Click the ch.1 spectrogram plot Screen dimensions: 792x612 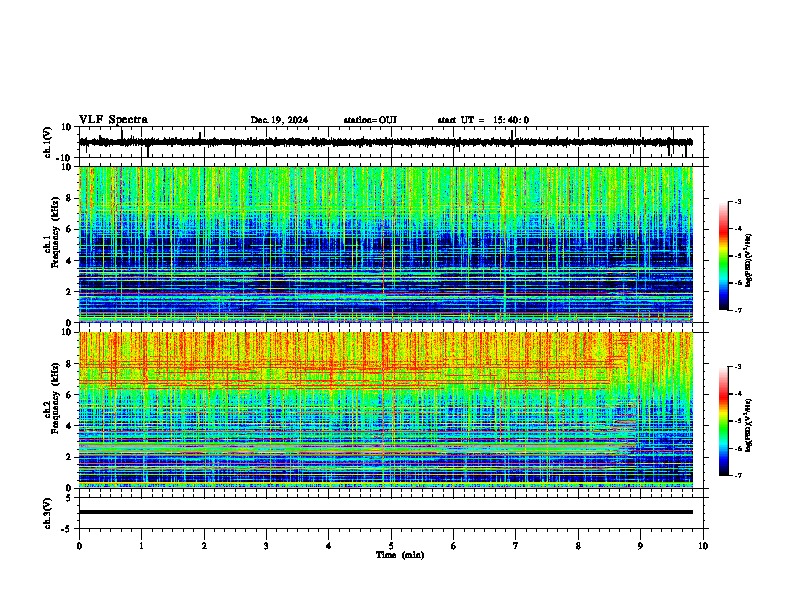click(386, 244)
